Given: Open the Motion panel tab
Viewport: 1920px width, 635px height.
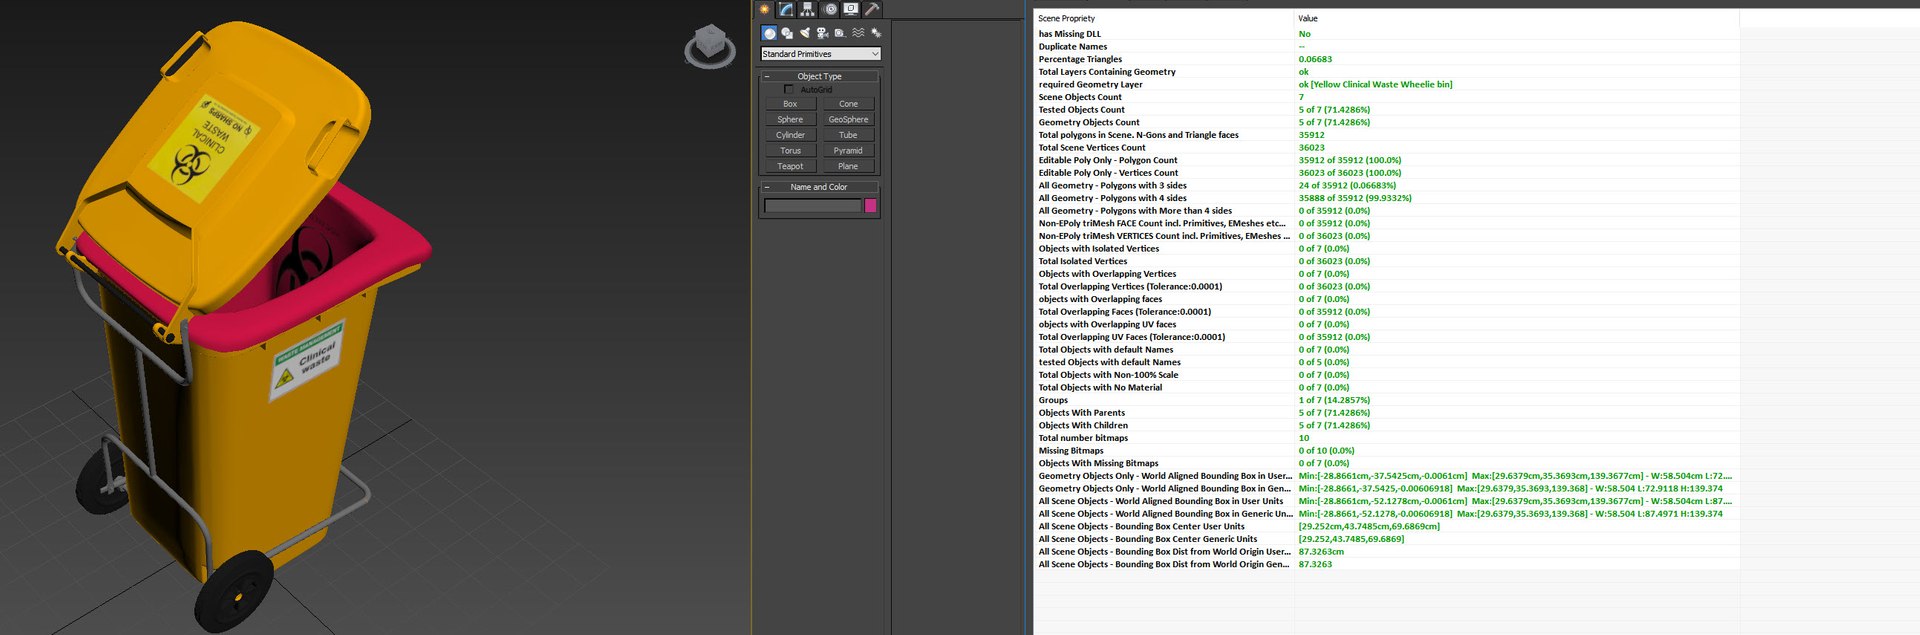Looking at the screenshot, I should coord(830,9).
